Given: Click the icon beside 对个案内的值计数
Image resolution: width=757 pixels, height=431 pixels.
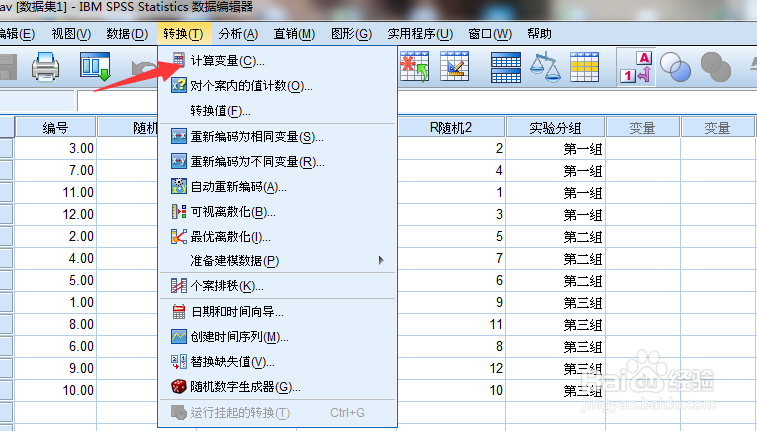Looking at the screenshot, I should [179, 86].
